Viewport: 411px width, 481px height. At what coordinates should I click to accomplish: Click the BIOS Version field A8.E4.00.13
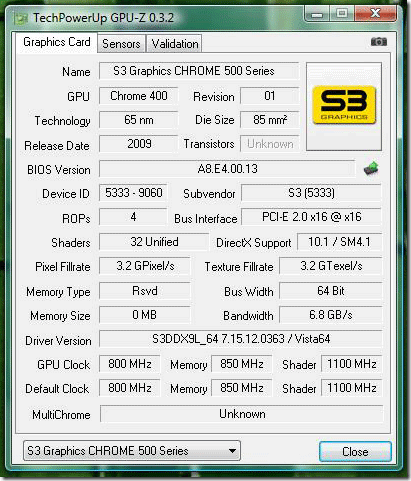(x=227, y=169)
